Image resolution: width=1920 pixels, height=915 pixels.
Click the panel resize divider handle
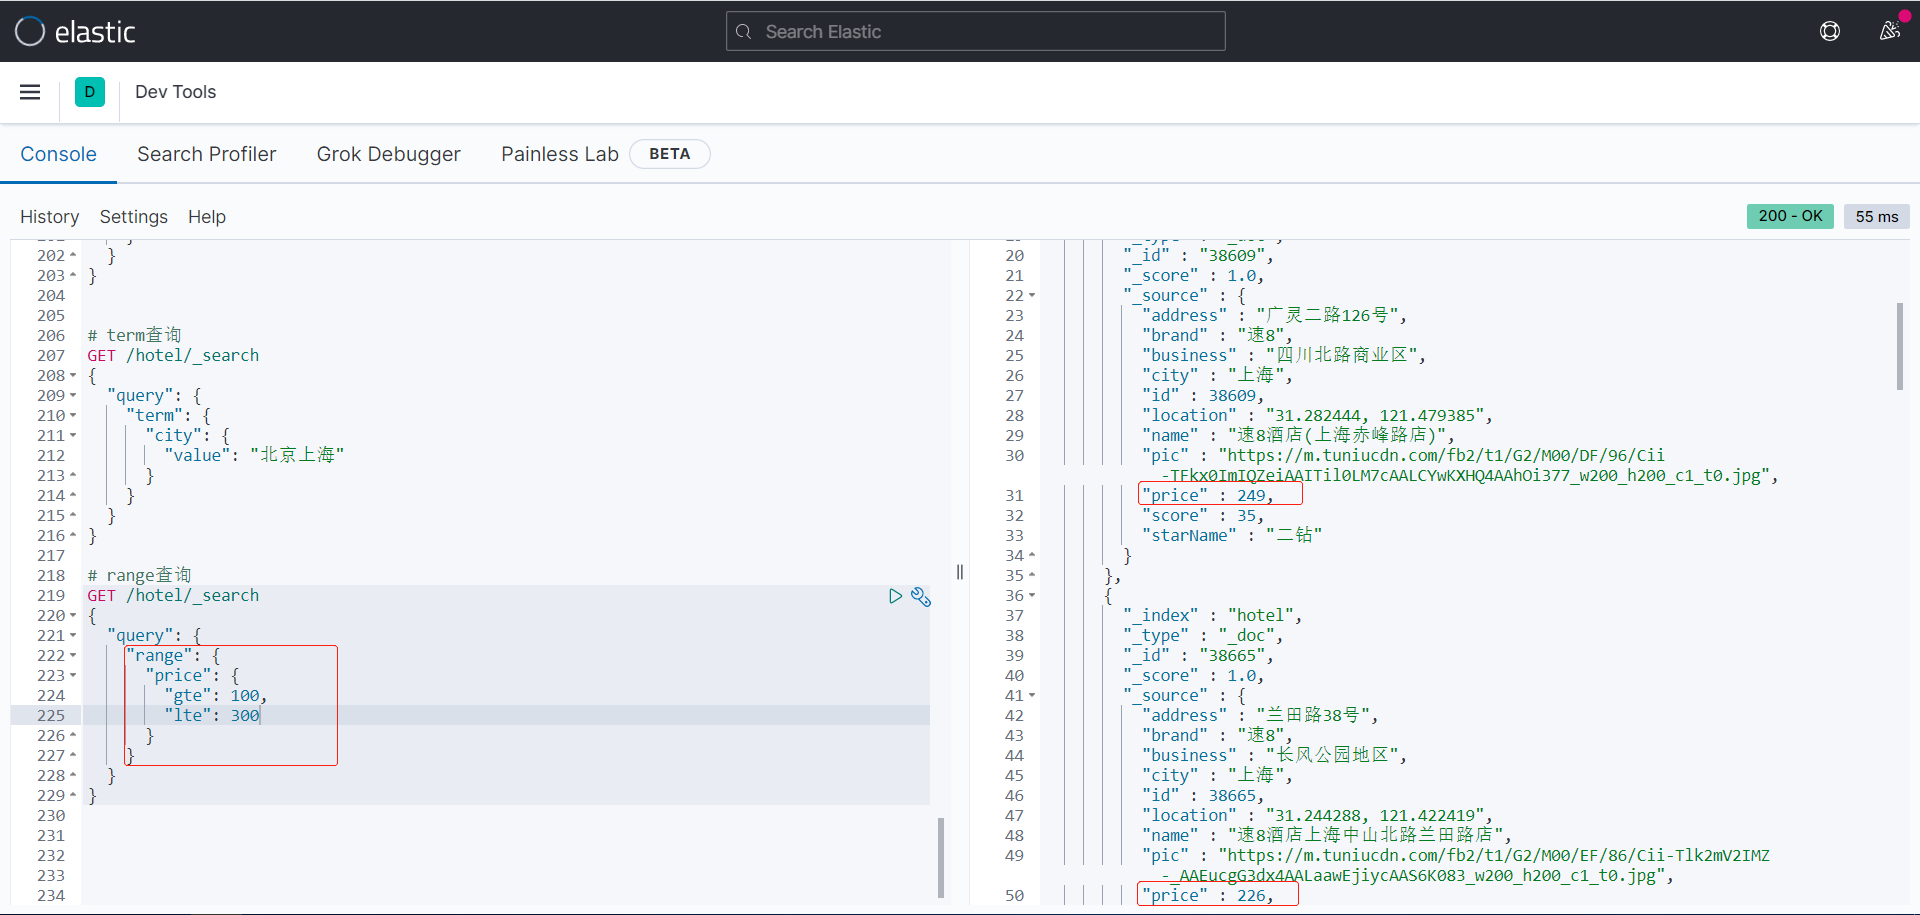pos(960,572)
